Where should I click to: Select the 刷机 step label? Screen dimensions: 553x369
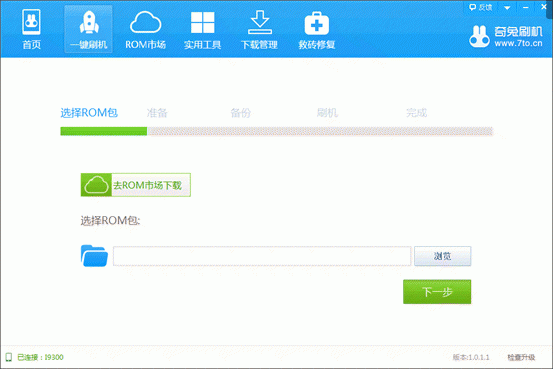click(327, 113)
